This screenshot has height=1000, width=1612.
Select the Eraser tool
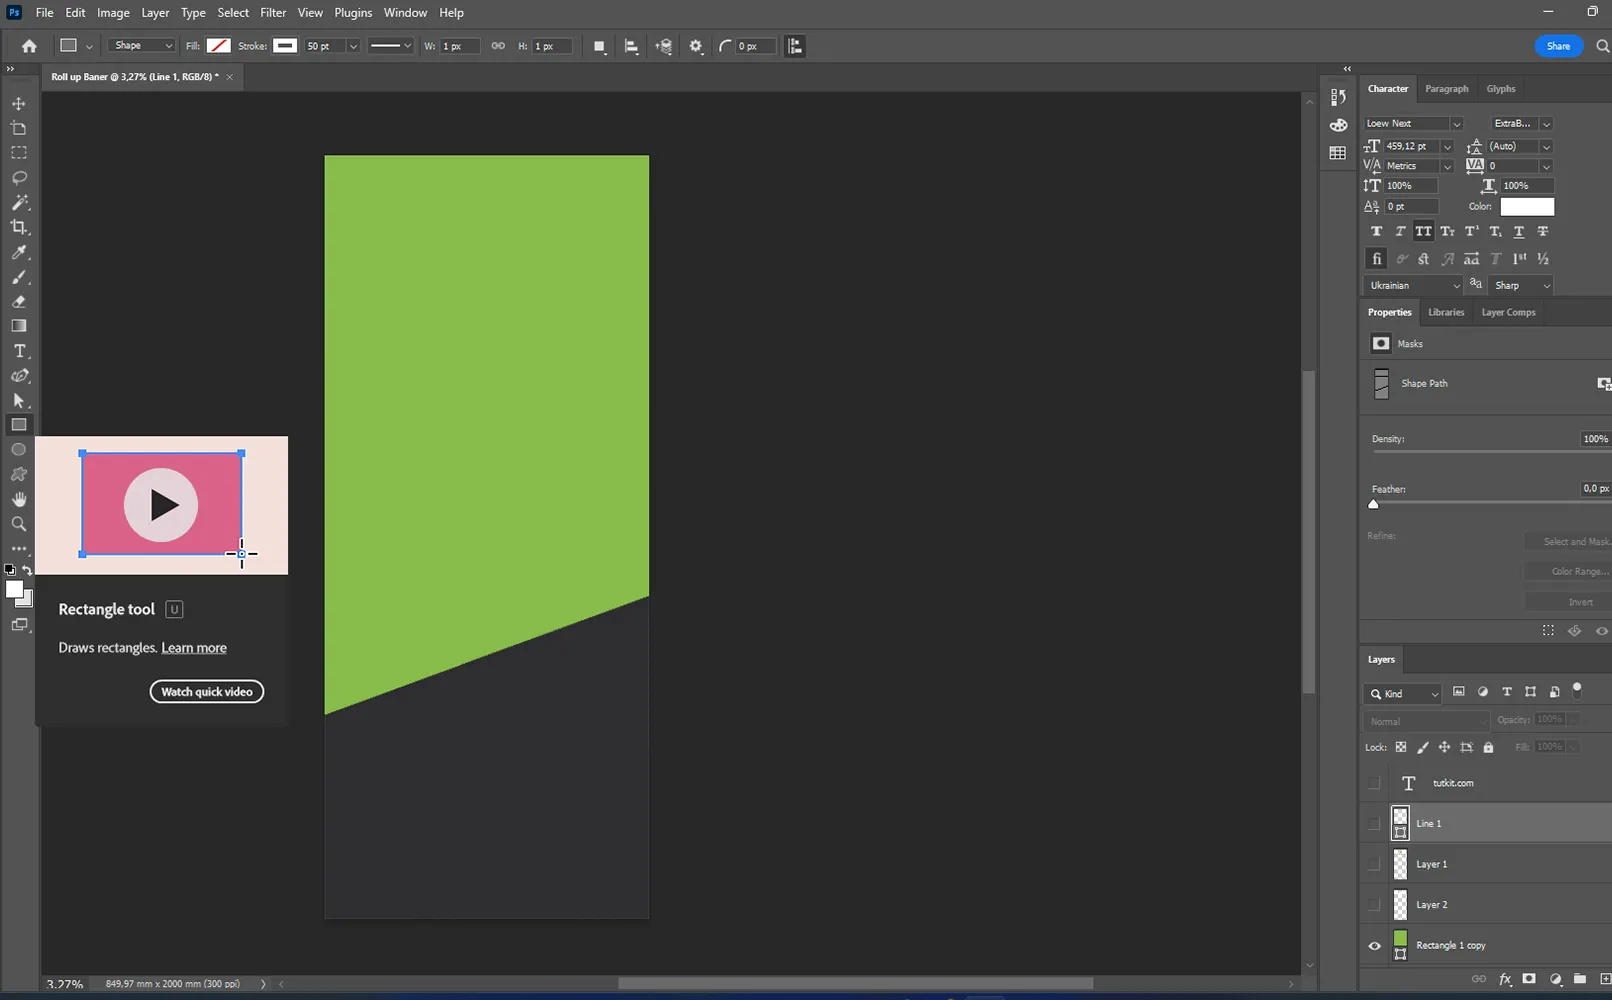pyautogui.click(x=19, y=301)
